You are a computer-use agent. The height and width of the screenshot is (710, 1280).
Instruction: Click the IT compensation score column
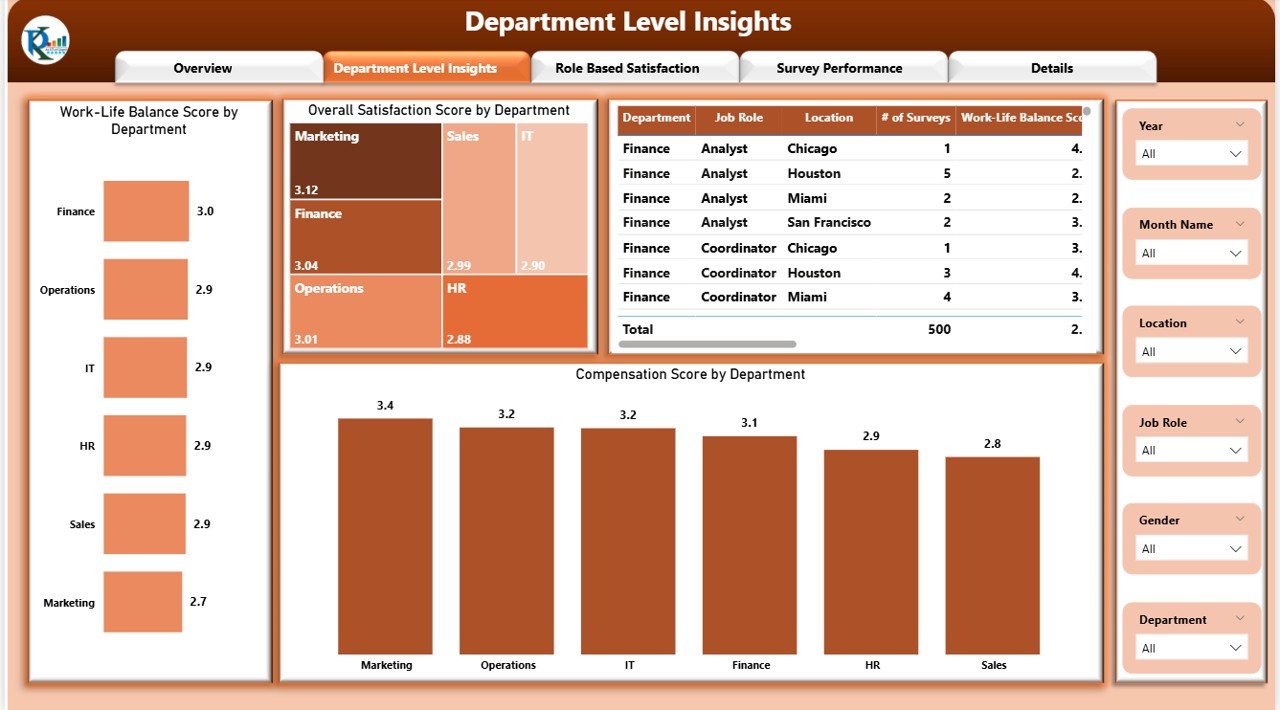(x=628, y=541)
